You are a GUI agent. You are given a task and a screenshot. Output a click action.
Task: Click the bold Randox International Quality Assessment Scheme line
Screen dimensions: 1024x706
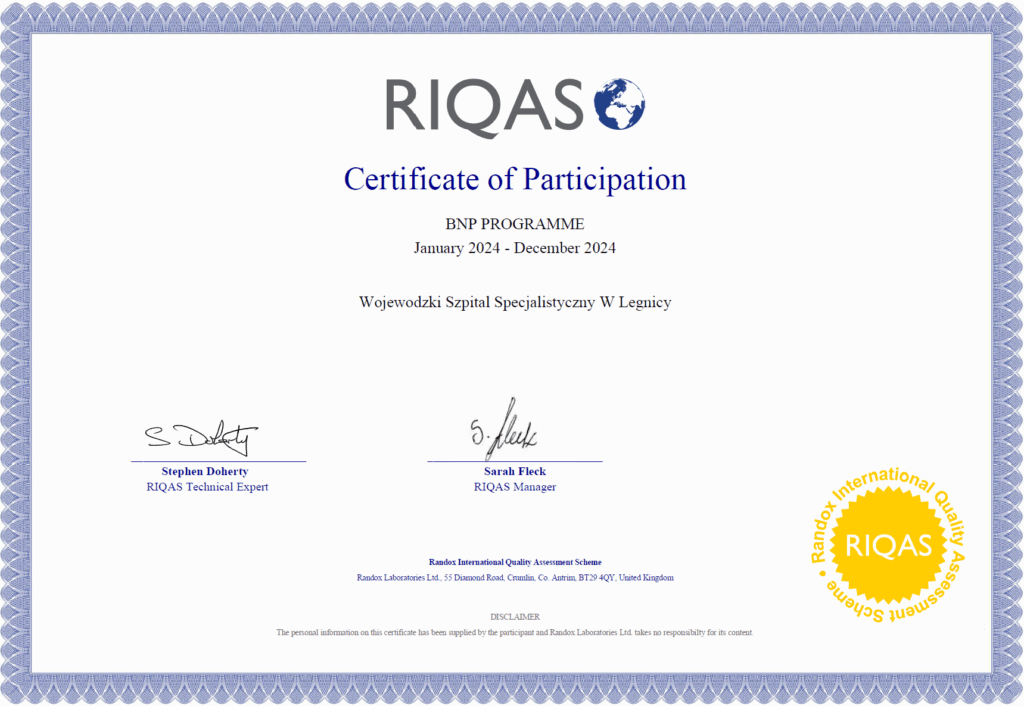pos(514,562)
